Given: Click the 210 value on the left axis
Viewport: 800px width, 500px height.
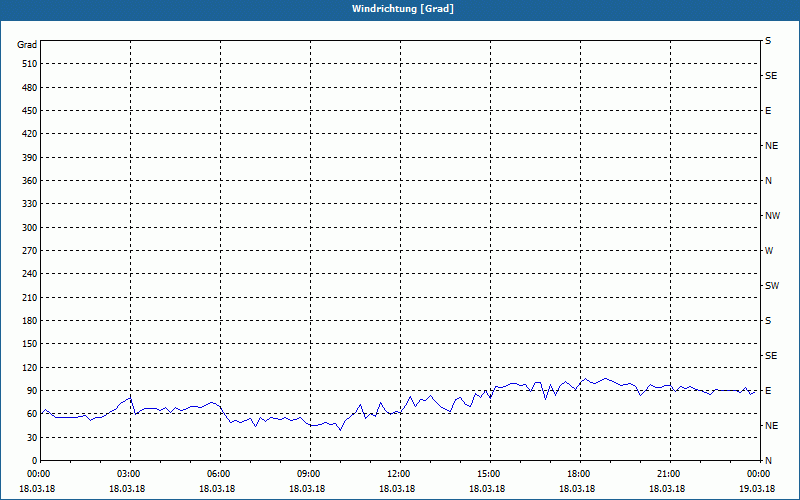Looking at the screenshot, I should click(x=30, y=297).
